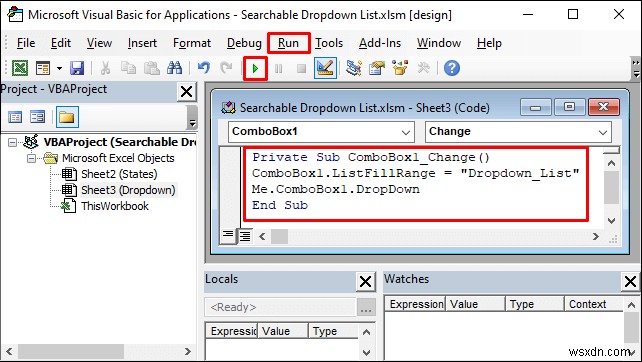Click the Cut scissors icon
The image size is (642, 362).
(x=105, y=68)
